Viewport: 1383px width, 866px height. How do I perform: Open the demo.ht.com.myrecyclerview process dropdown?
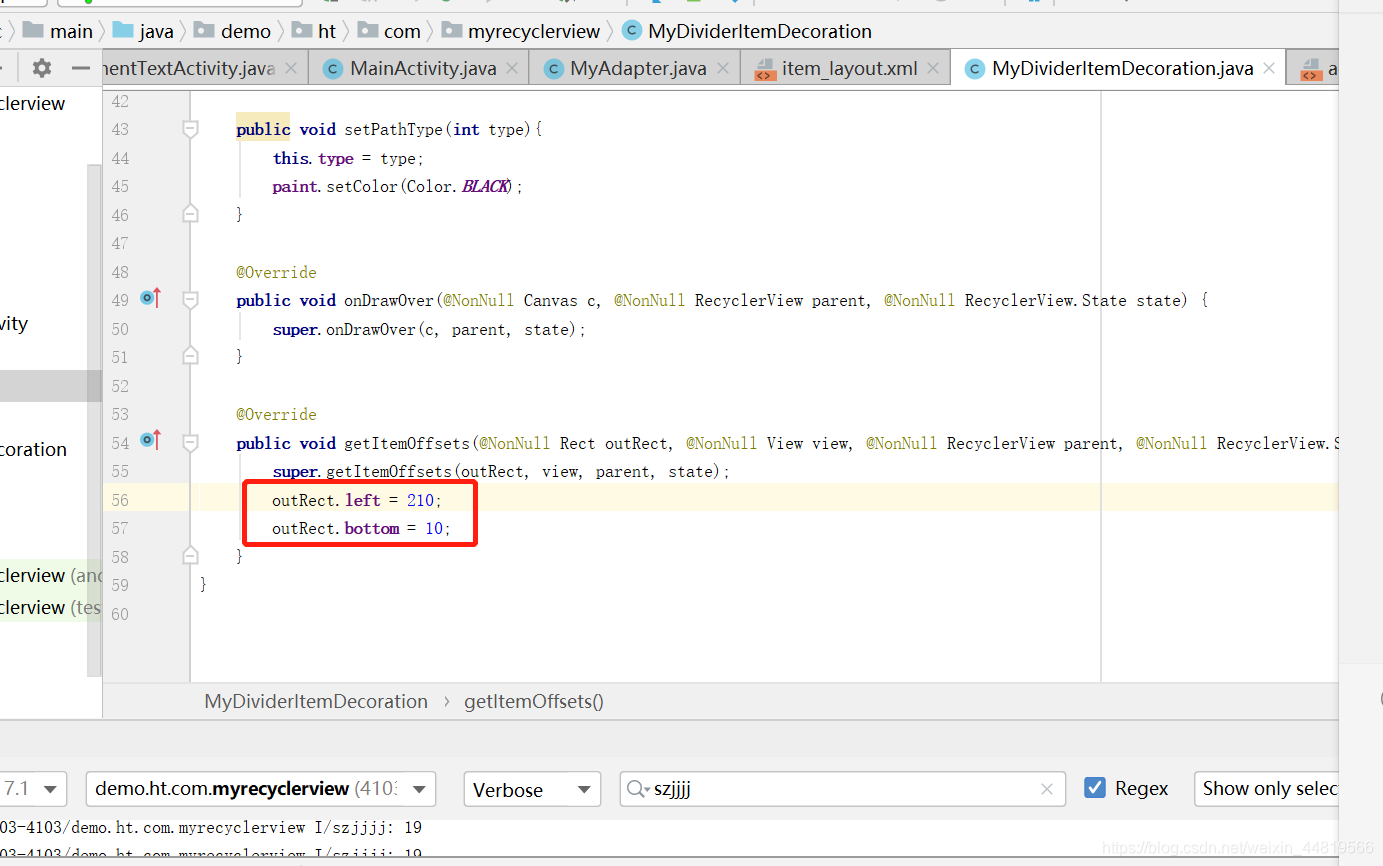point(261,789)
